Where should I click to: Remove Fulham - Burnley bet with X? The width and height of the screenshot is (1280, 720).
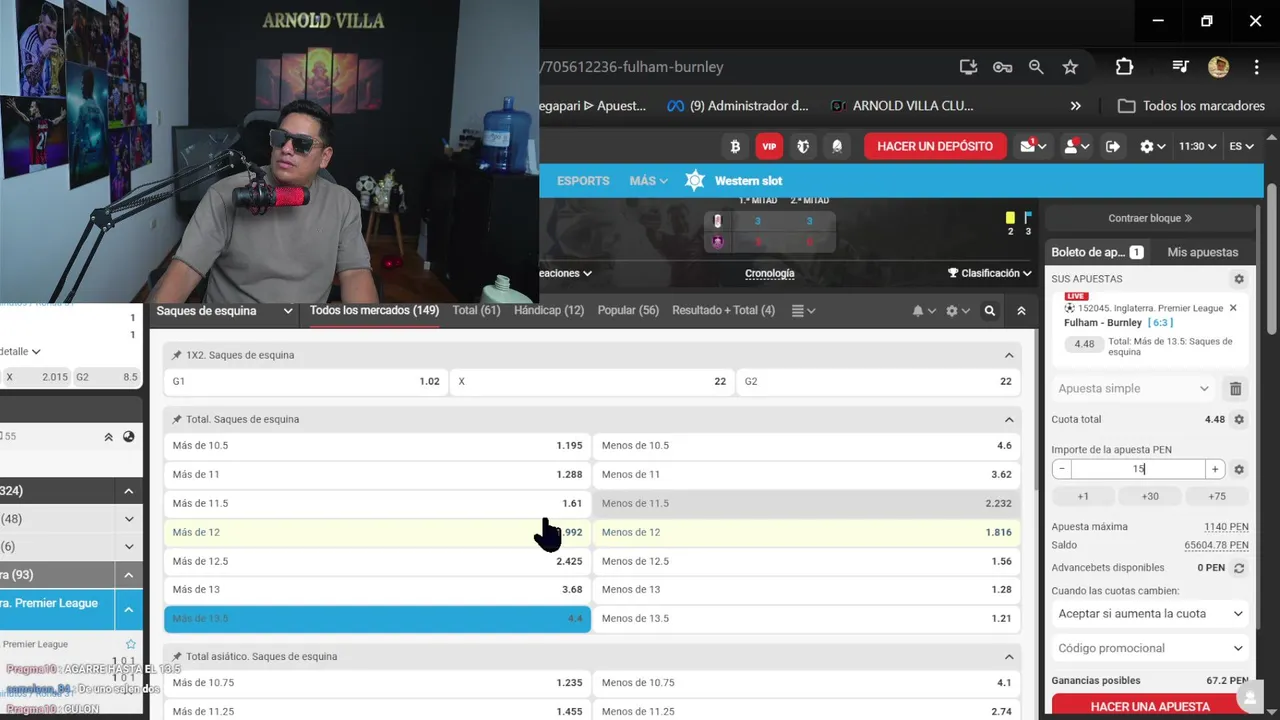coord(1233,308)
